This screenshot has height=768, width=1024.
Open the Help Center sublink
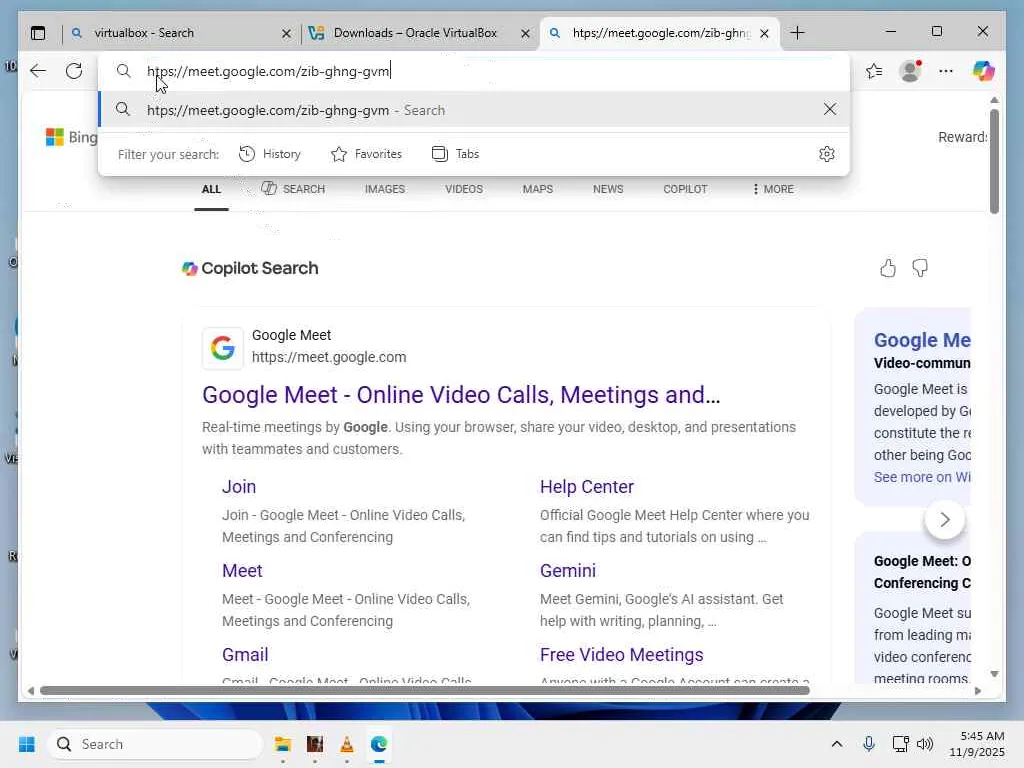(586, 487)
